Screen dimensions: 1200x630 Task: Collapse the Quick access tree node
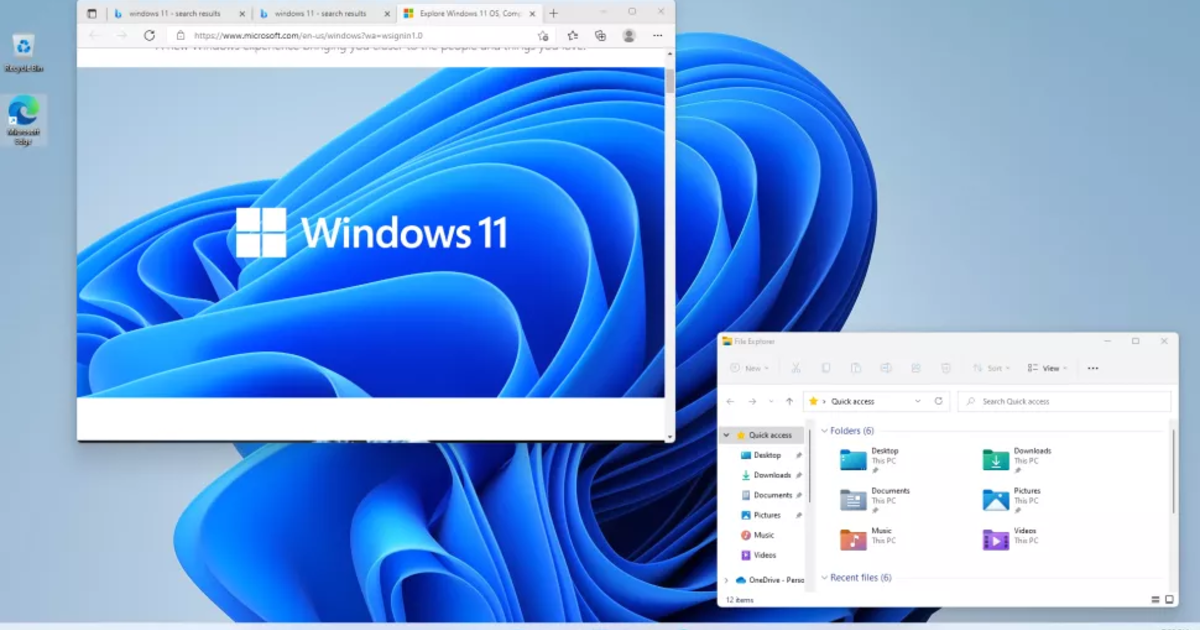(x=726, y=435)
